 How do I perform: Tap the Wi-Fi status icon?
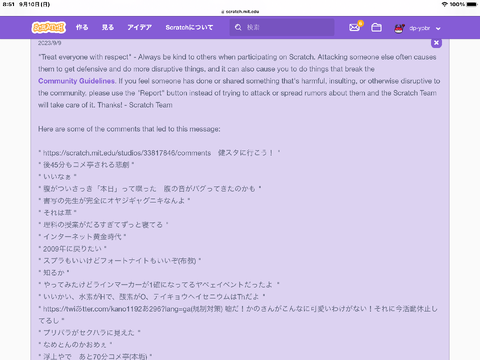click(445, 4)
